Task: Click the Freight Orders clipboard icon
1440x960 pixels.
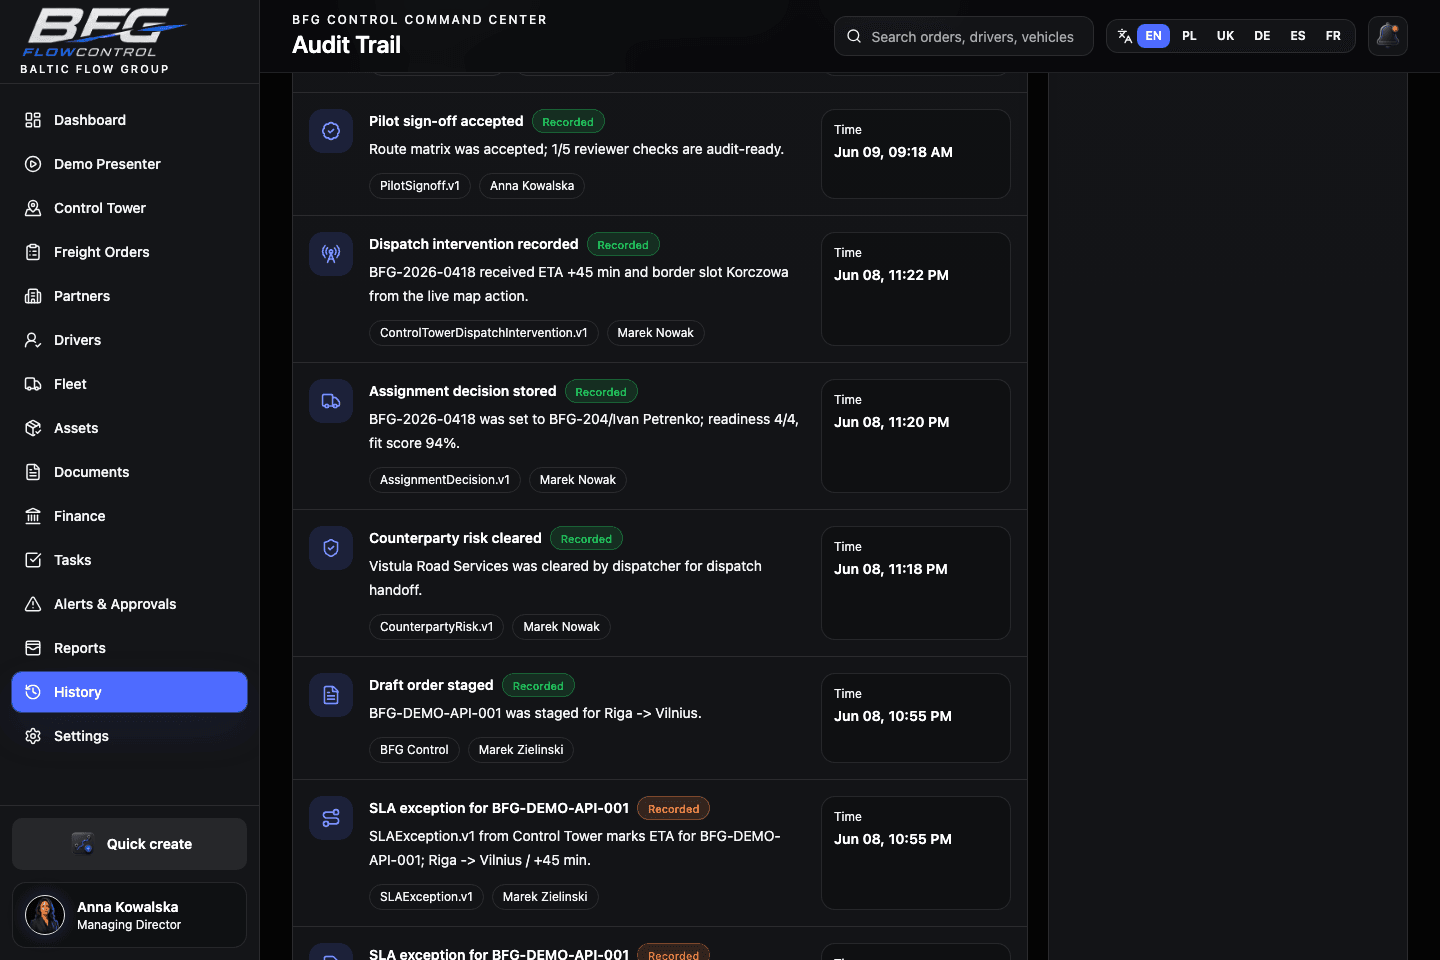Action: (33, 252)
